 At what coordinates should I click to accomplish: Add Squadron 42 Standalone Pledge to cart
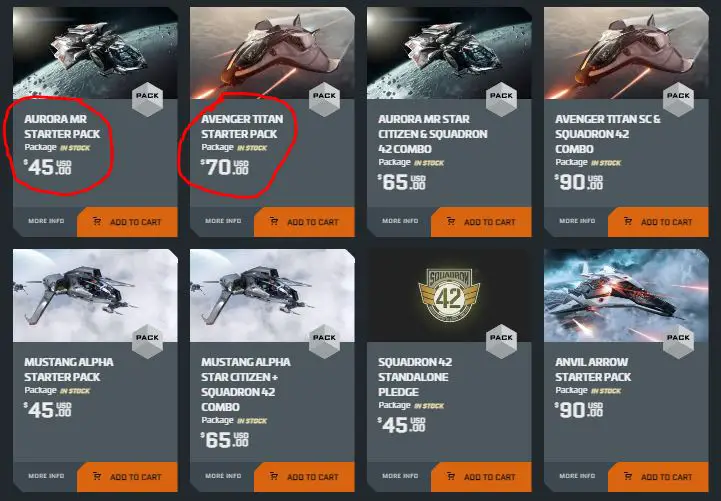coord(481,477)
